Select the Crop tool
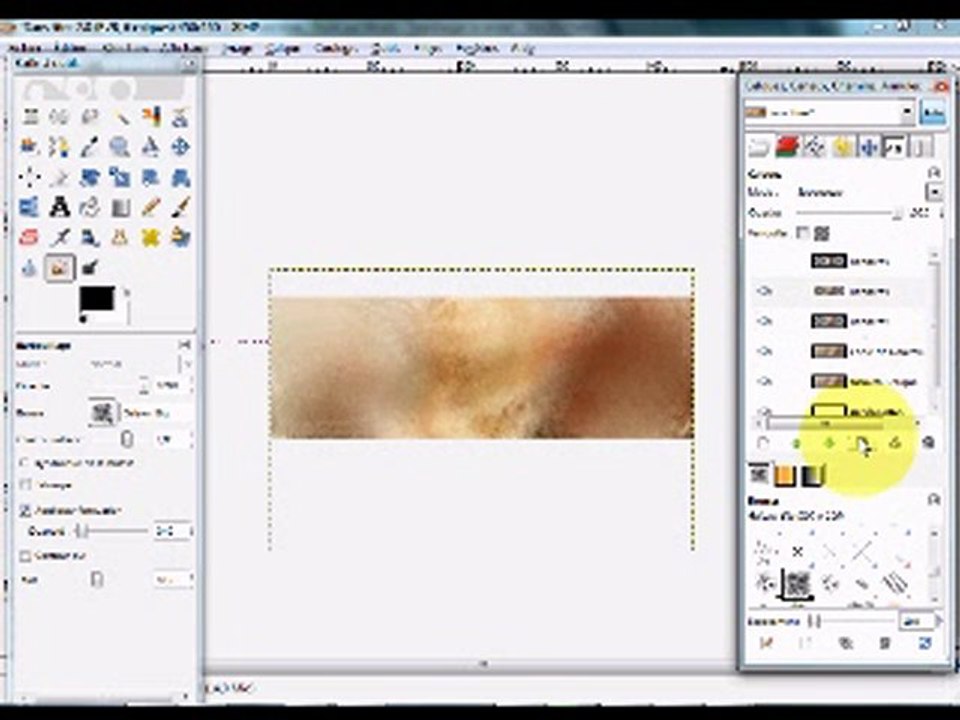960x720 pixels. [x=59, y=178]
